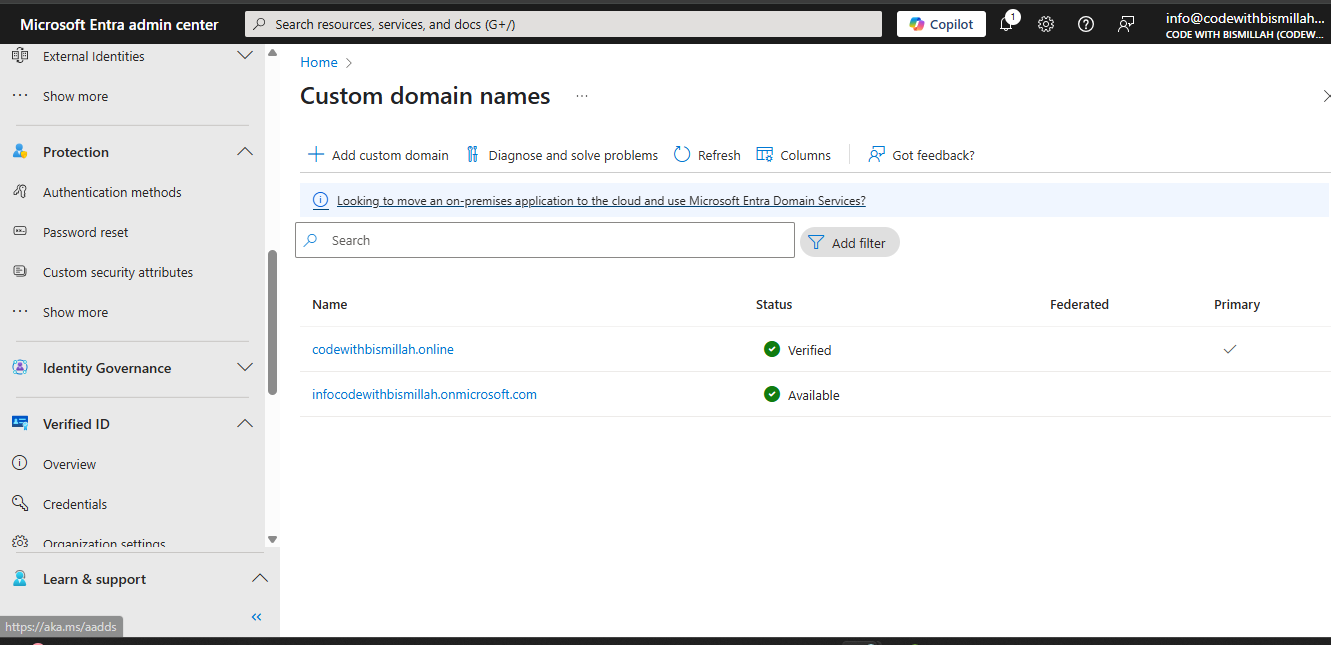Collapse the Protection section chevron
The width and height of the screenshot is (1331, 645).
coord(245,152)
